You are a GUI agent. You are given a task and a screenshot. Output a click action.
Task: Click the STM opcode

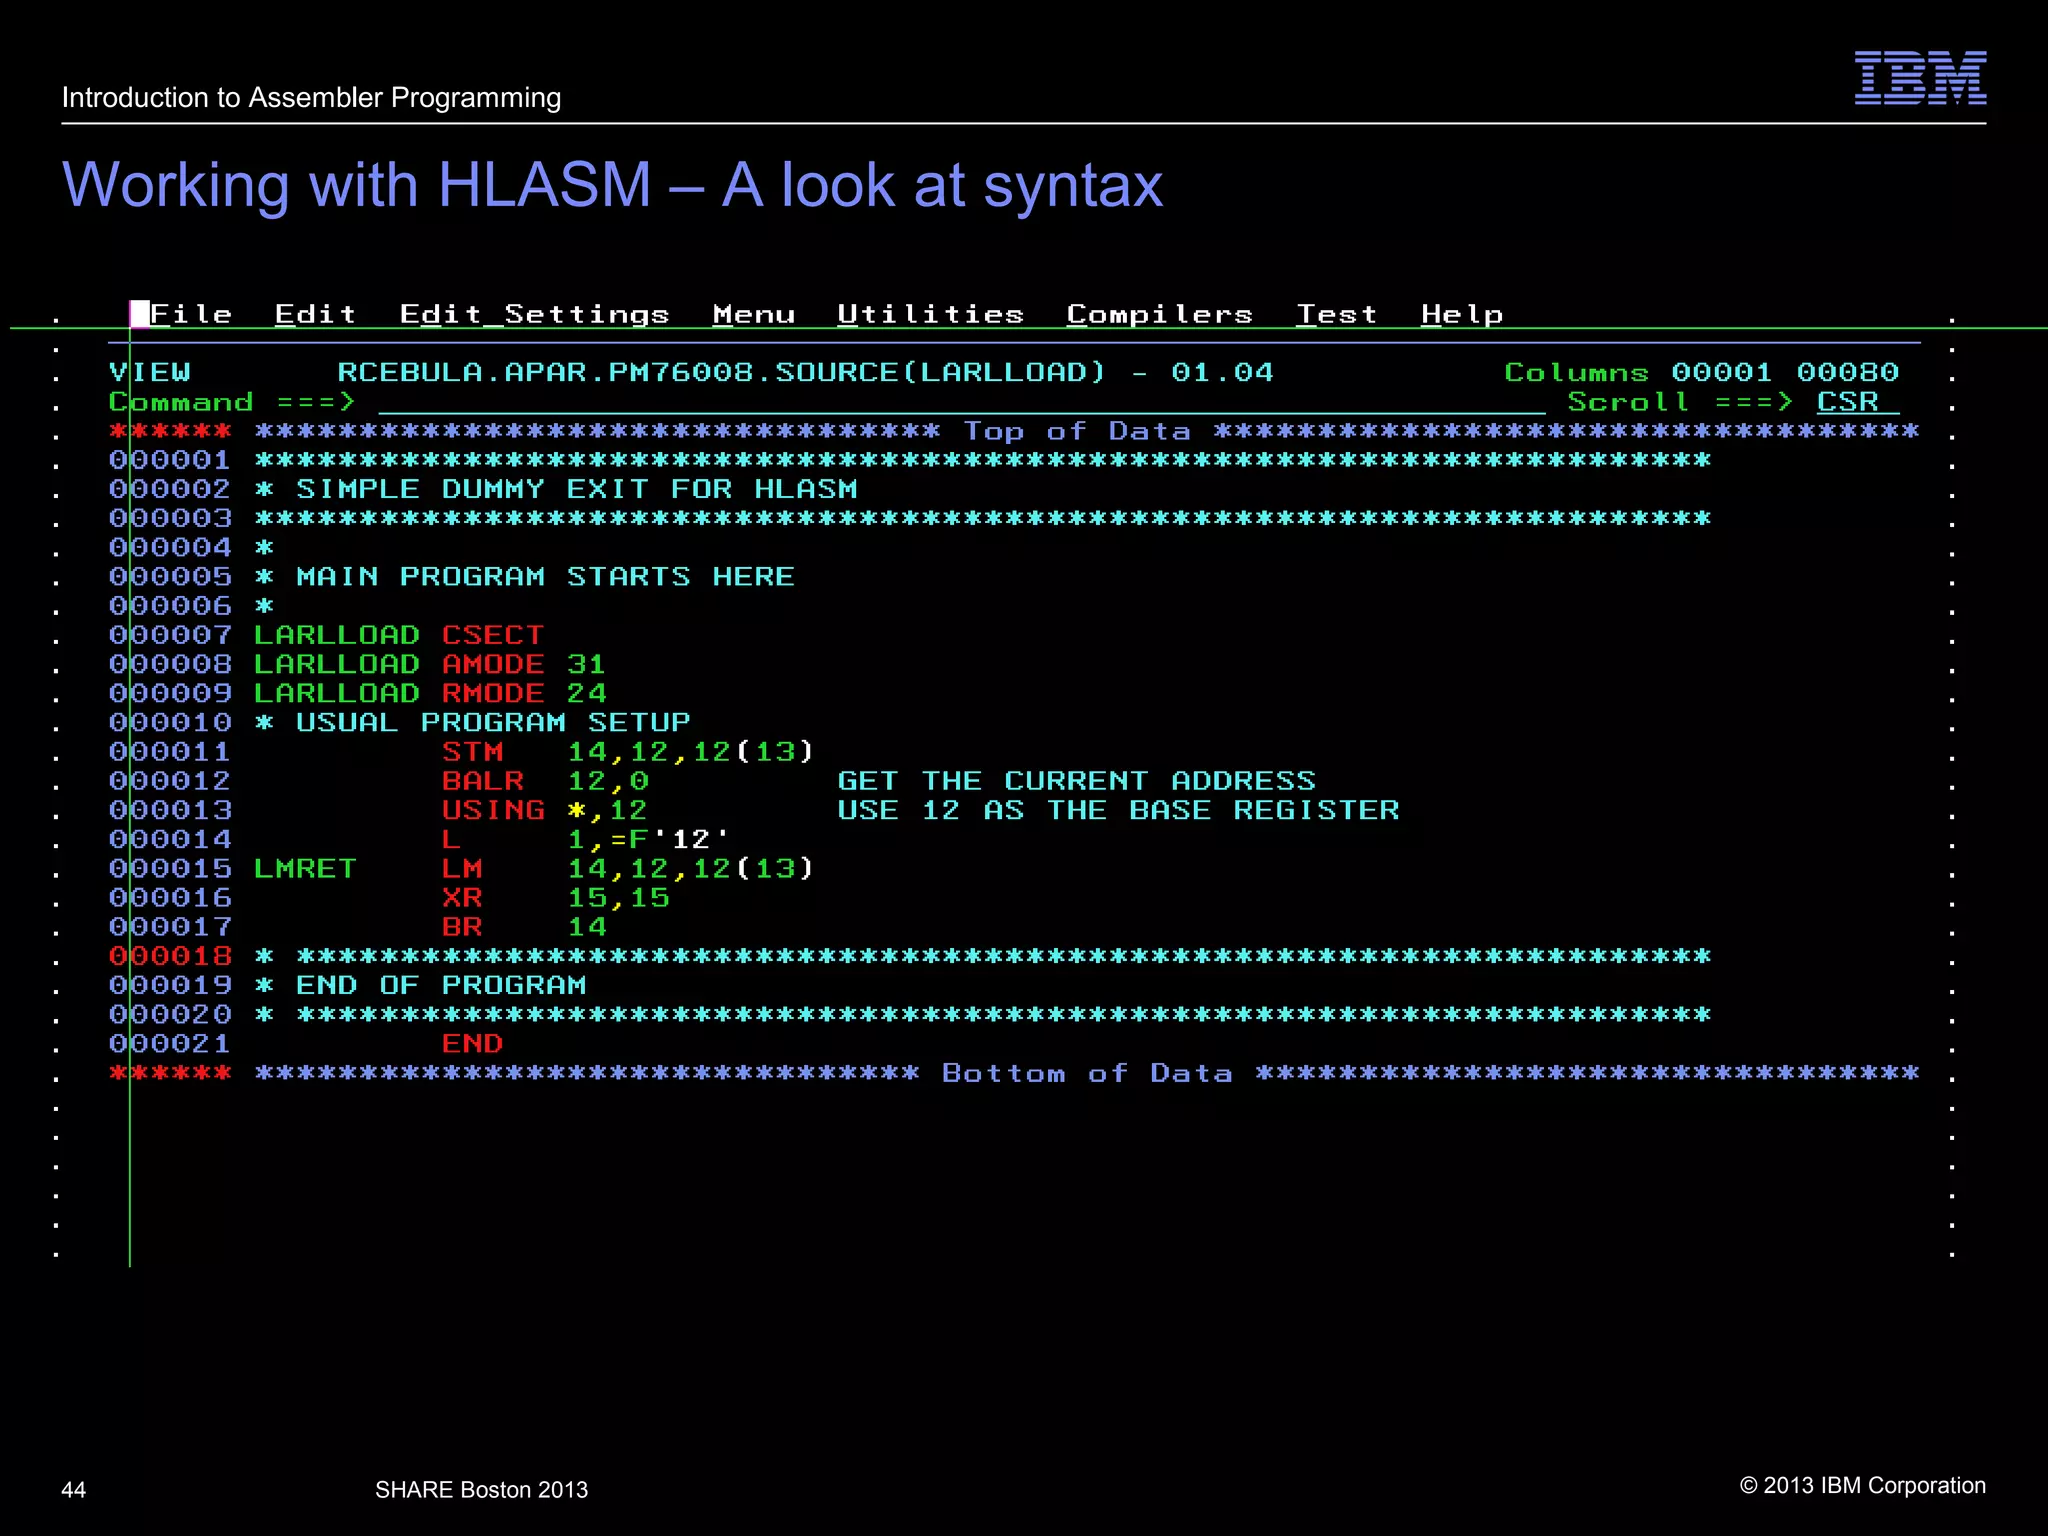[472, 752]
